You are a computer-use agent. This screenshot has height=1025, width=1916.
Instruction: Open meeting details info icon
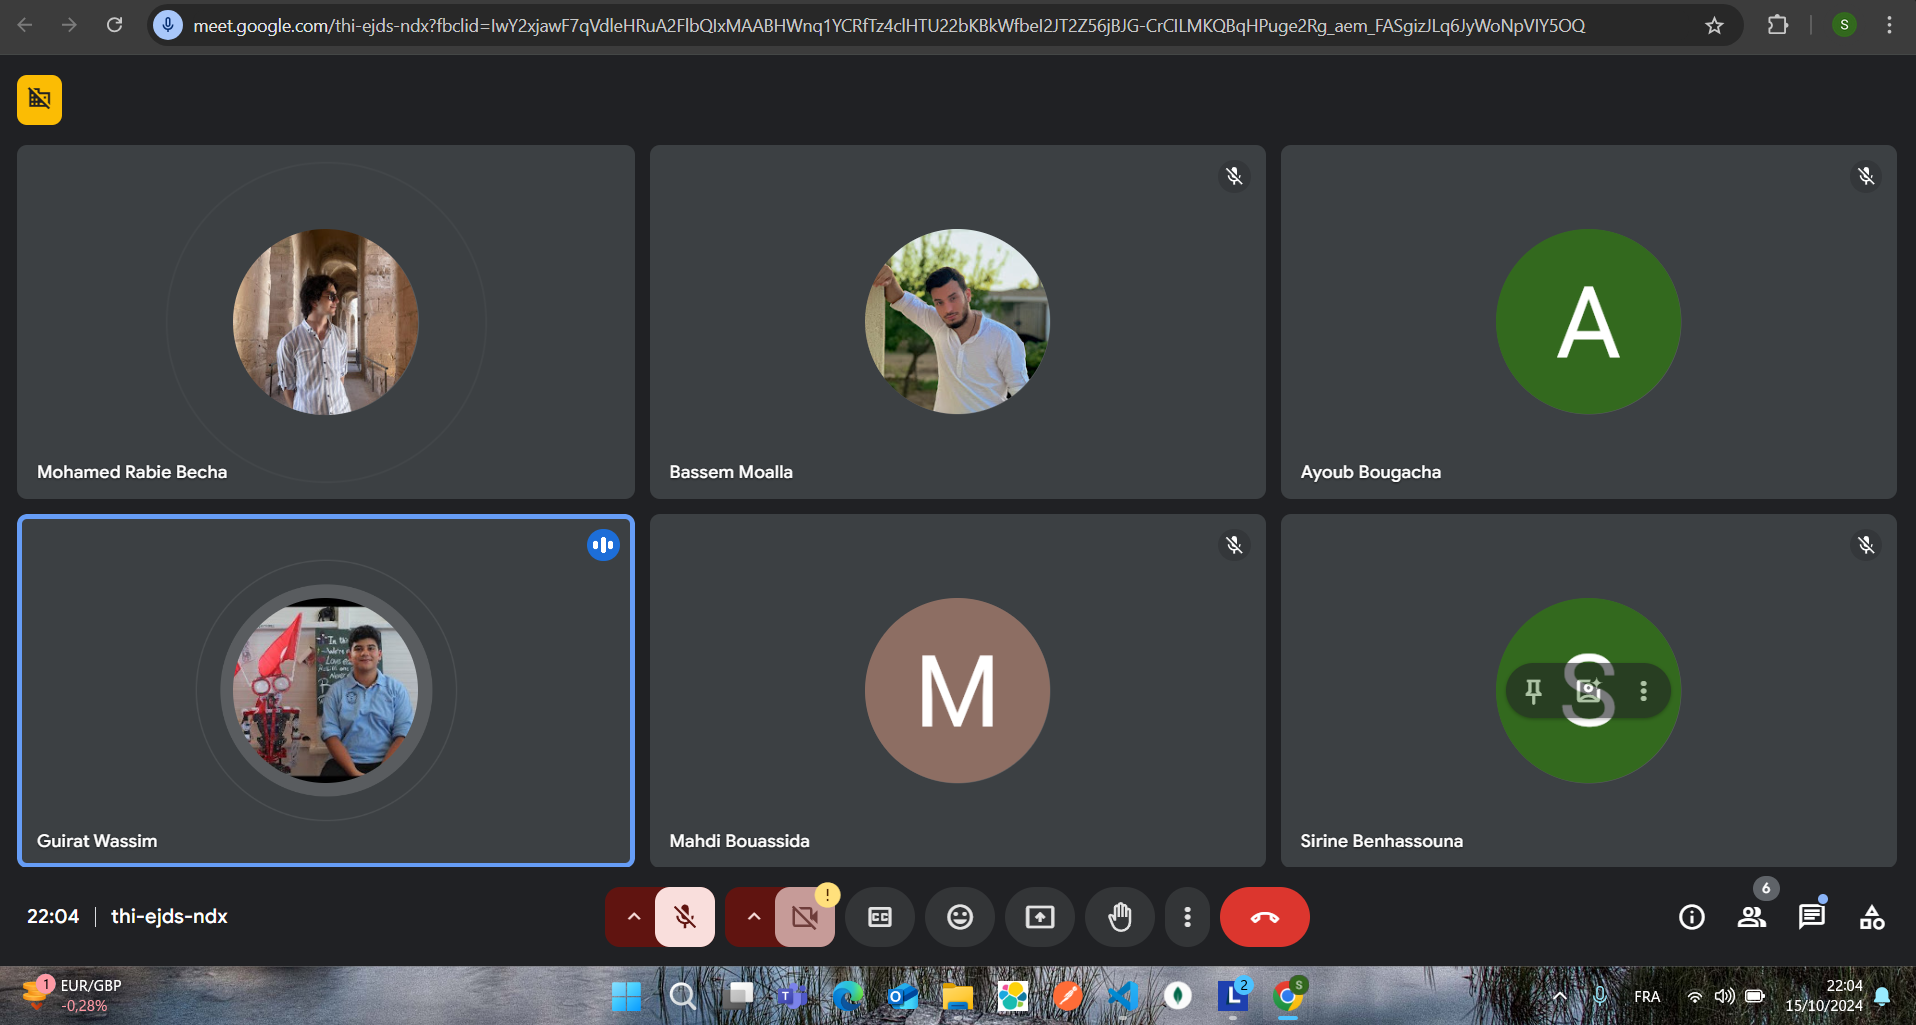click(1691, 917)
